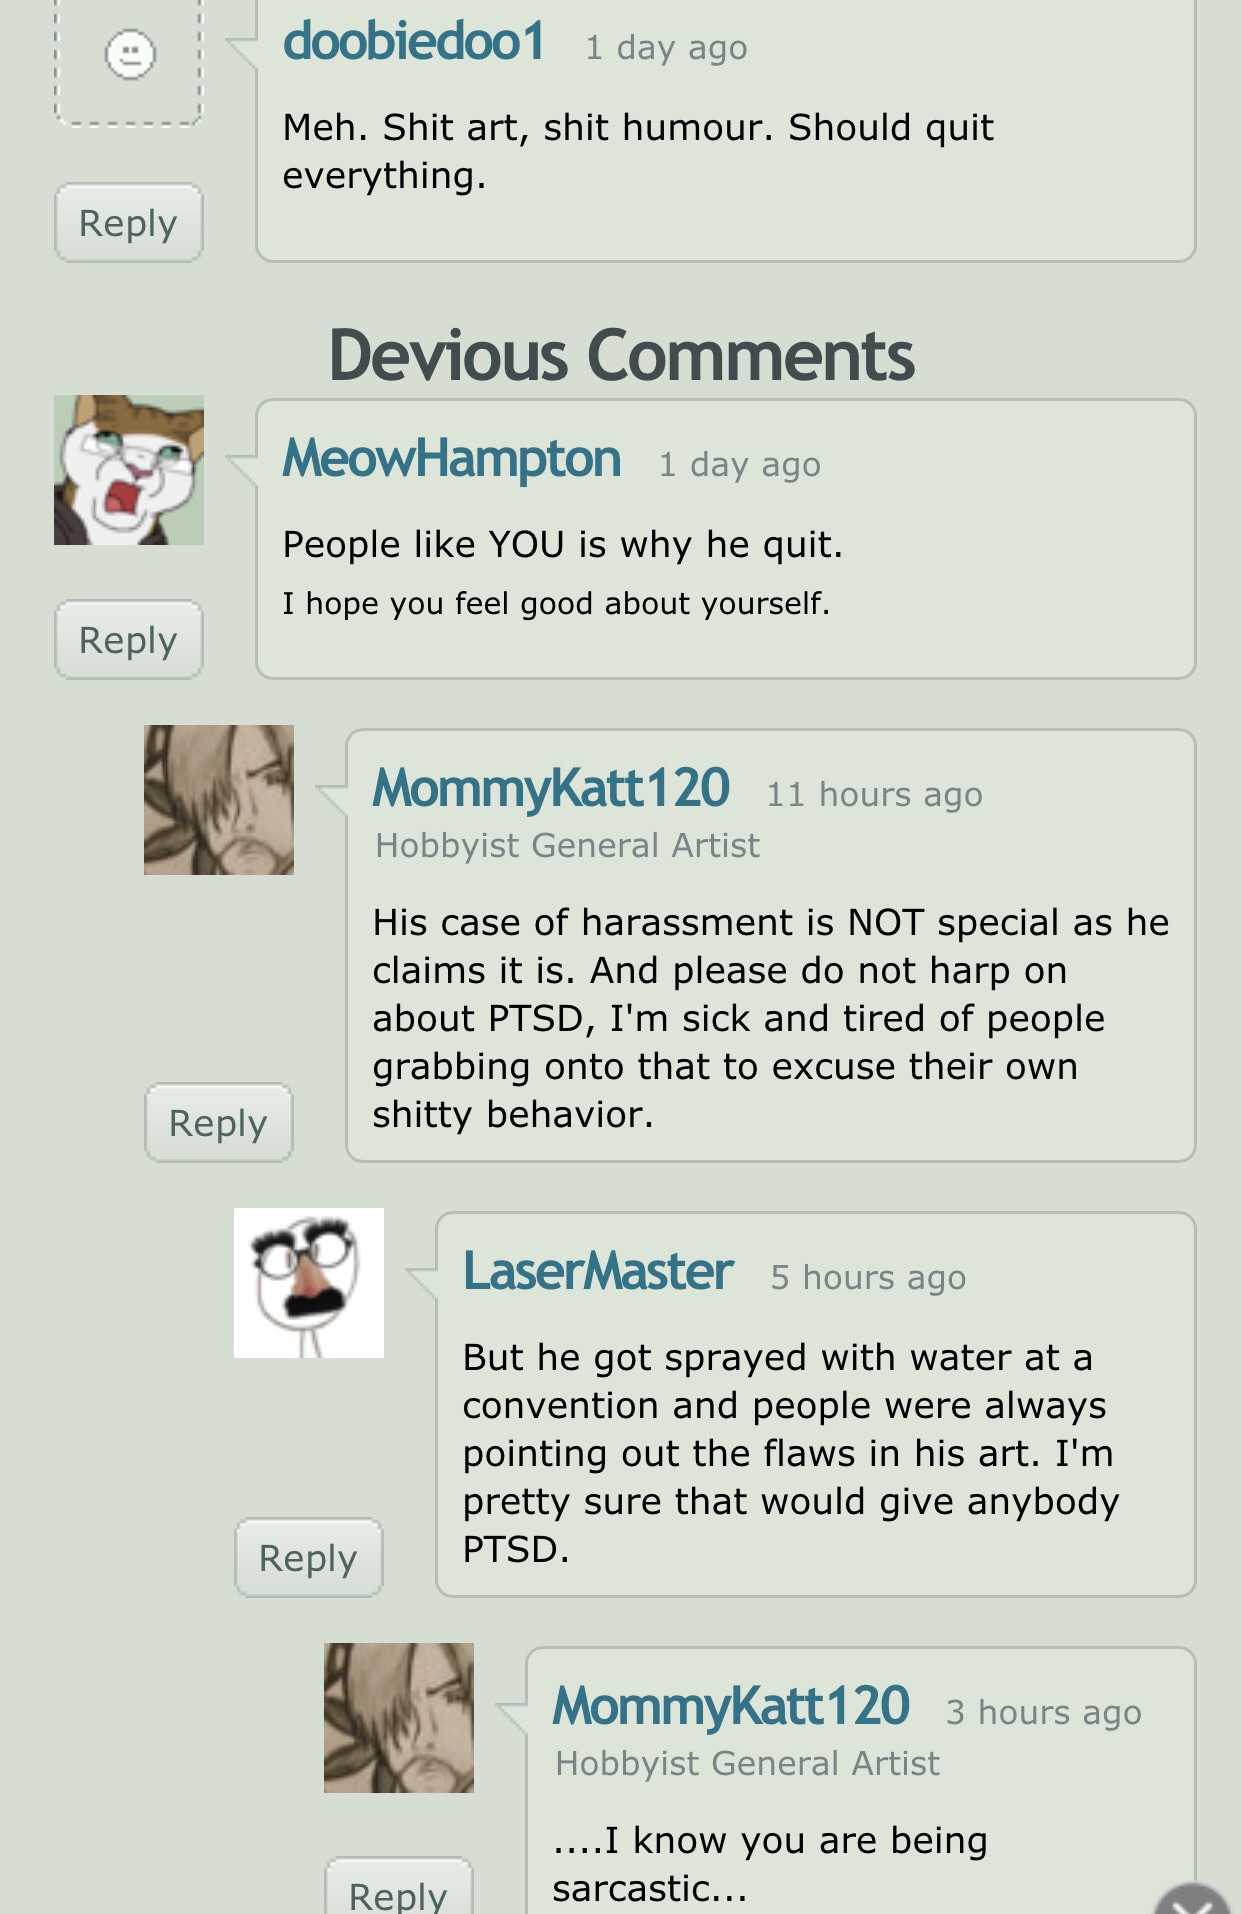Click the '1 day ago' timestamp on doobiedoo1
This screenshot has width=1242, height=1914.
[666, 48]
